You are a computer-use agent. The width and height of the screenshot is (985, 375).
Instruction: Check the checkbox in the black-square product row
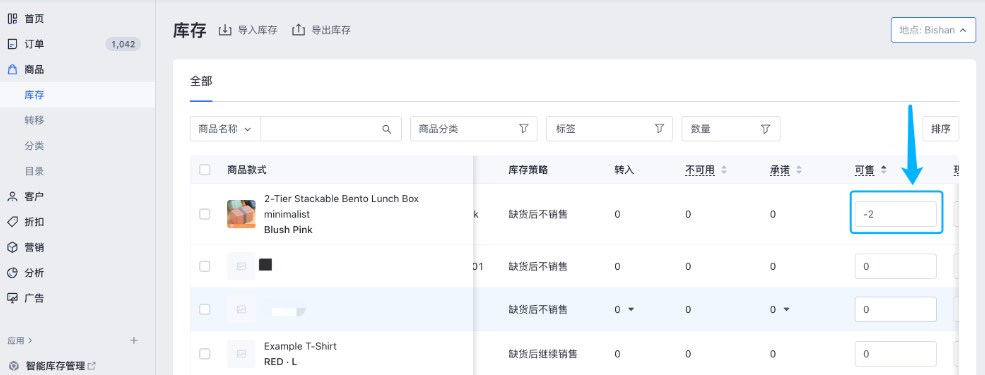(205, 266)
